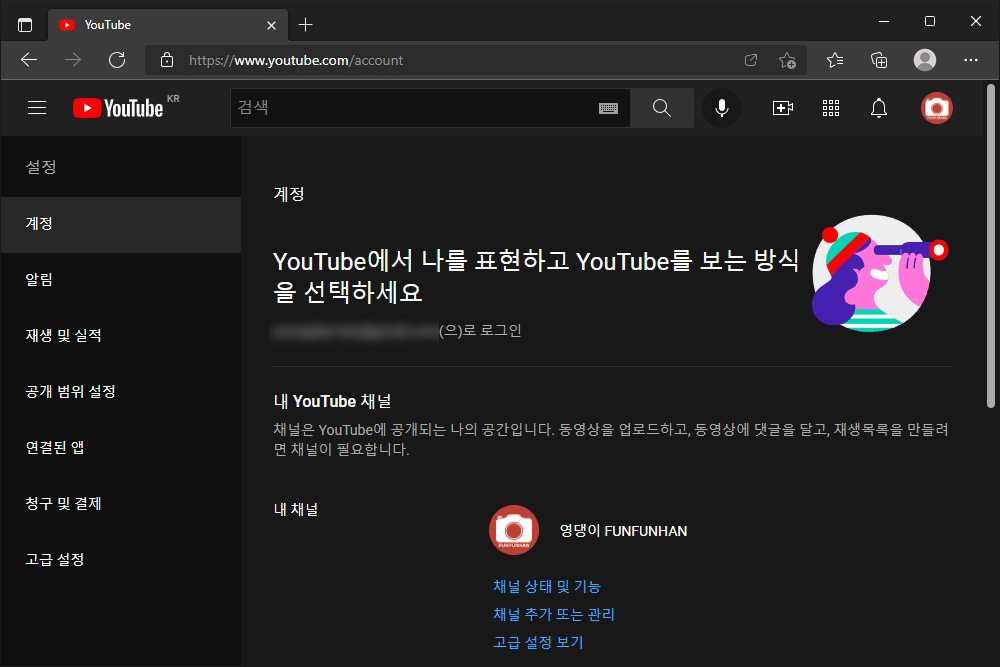Maximize the browser window
Image resolution: width=1000 pixels, height=667 pixels.
coord(930,22)
